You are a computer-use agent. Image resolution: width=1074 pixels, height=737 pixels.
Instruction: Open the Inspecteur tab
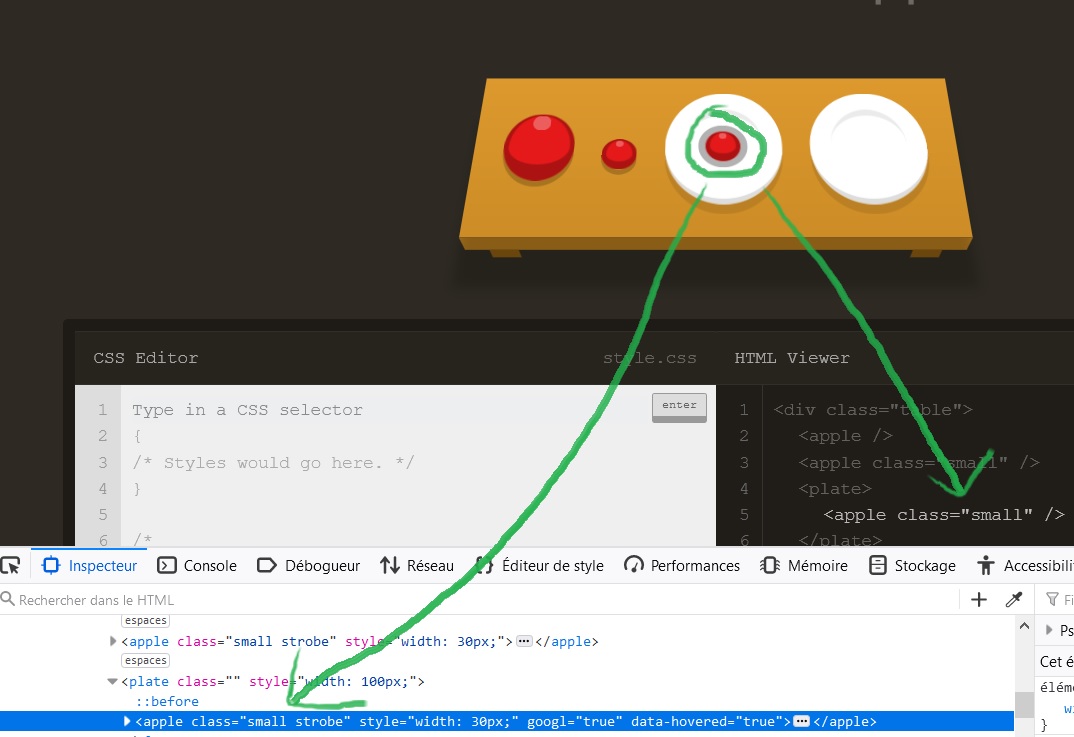90,565
